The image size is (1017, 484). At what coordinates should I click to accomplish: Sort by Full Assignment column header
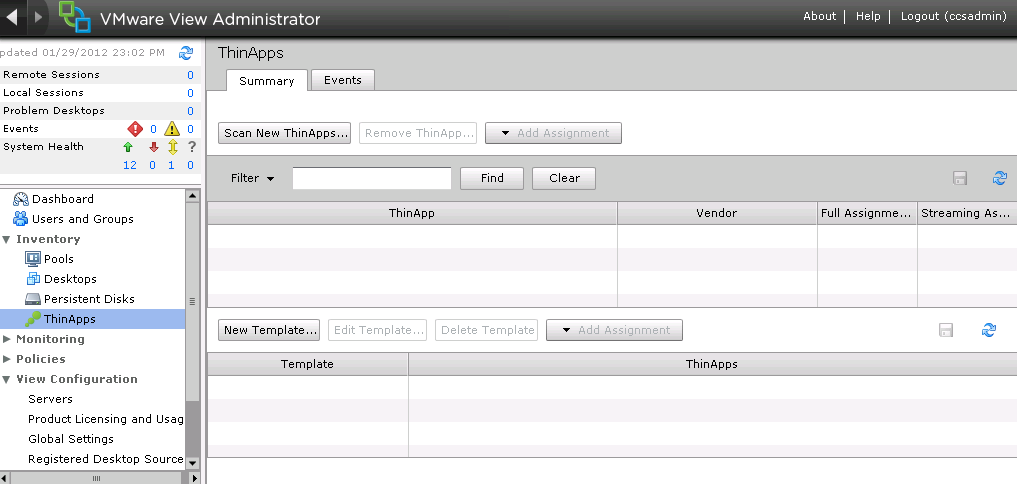click(x=867, y=213)
